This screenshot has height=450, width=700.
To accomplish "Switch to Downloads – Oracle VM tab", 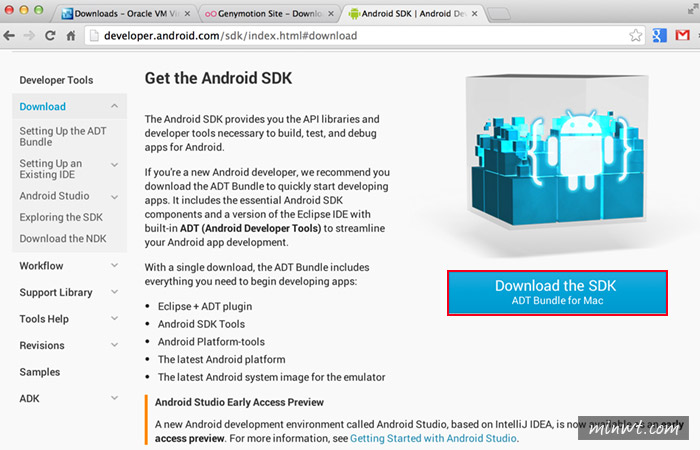I will [125, 14].
